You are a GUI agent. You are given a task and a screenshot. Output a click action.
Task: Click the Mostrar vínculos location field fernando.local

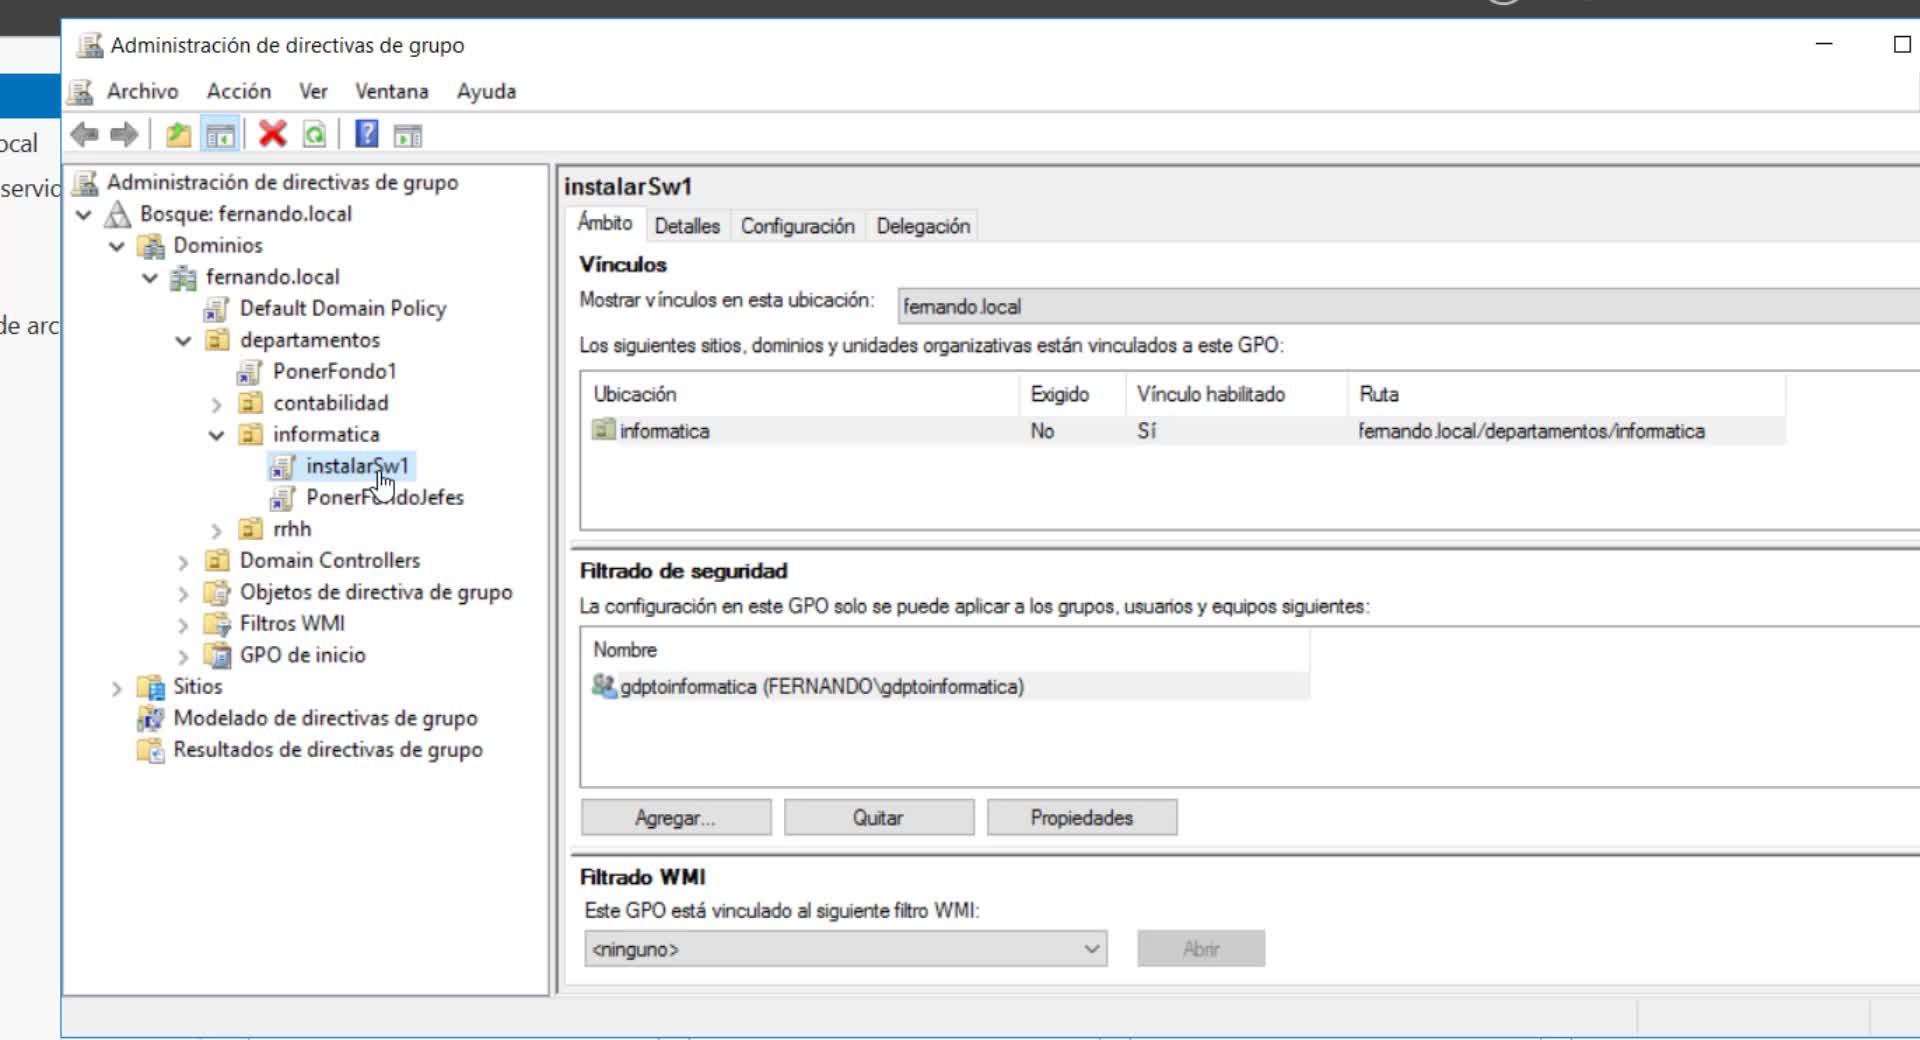[x=1408, y=306]
